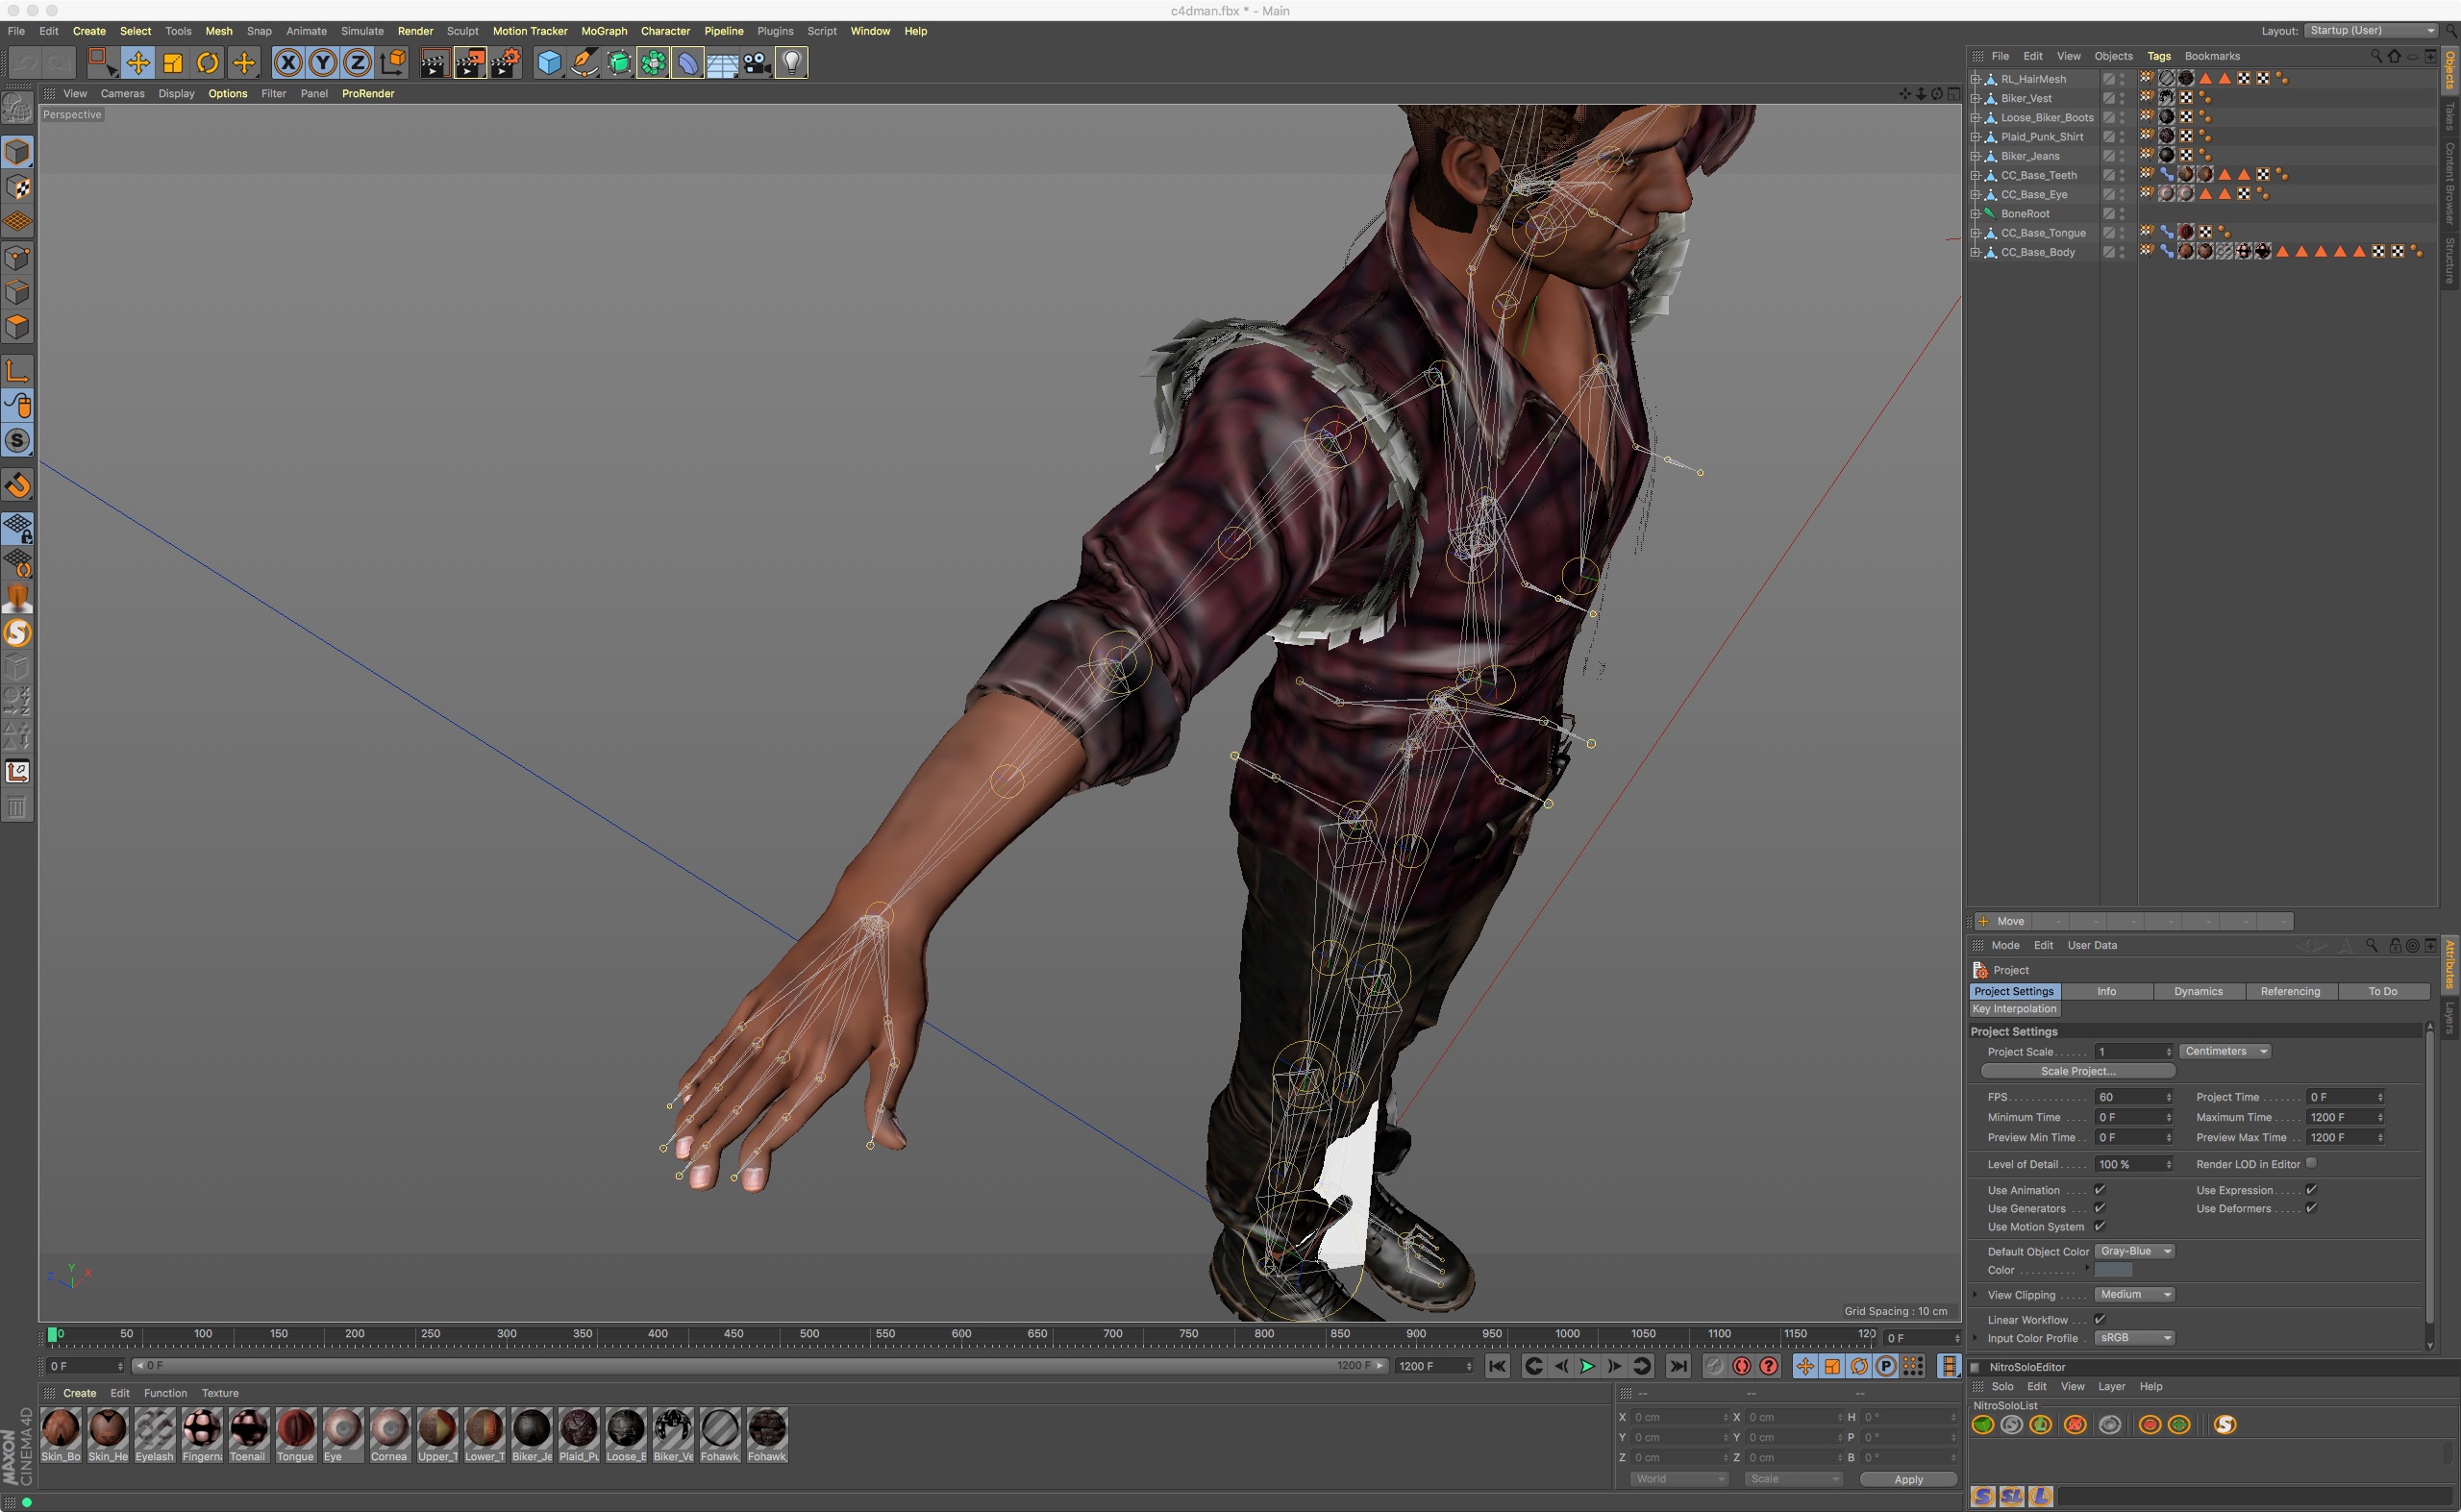Viewport: 2461px width, 1512px height.
Task: Click the Scale tool icon
Action: pos(173,63)
